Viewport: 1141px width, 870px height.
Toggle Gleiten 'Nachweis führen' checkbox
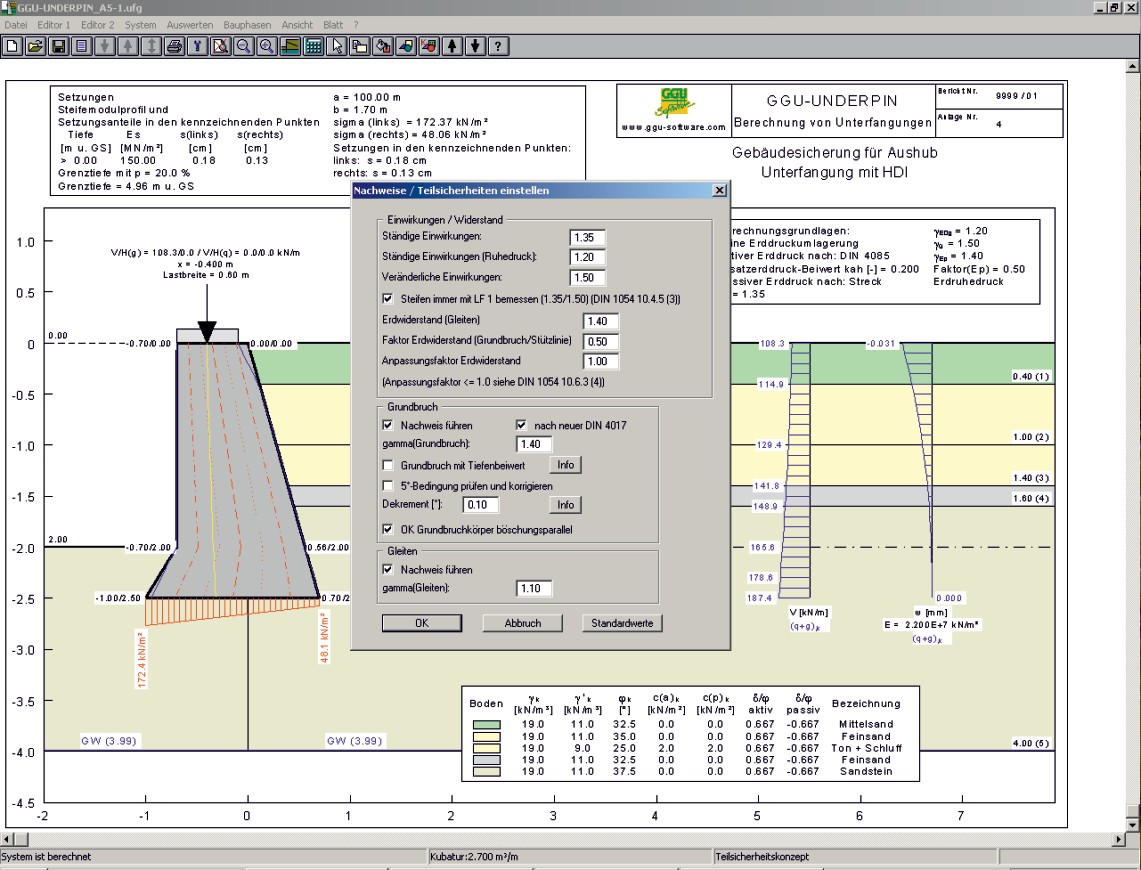tap(388, 570)
